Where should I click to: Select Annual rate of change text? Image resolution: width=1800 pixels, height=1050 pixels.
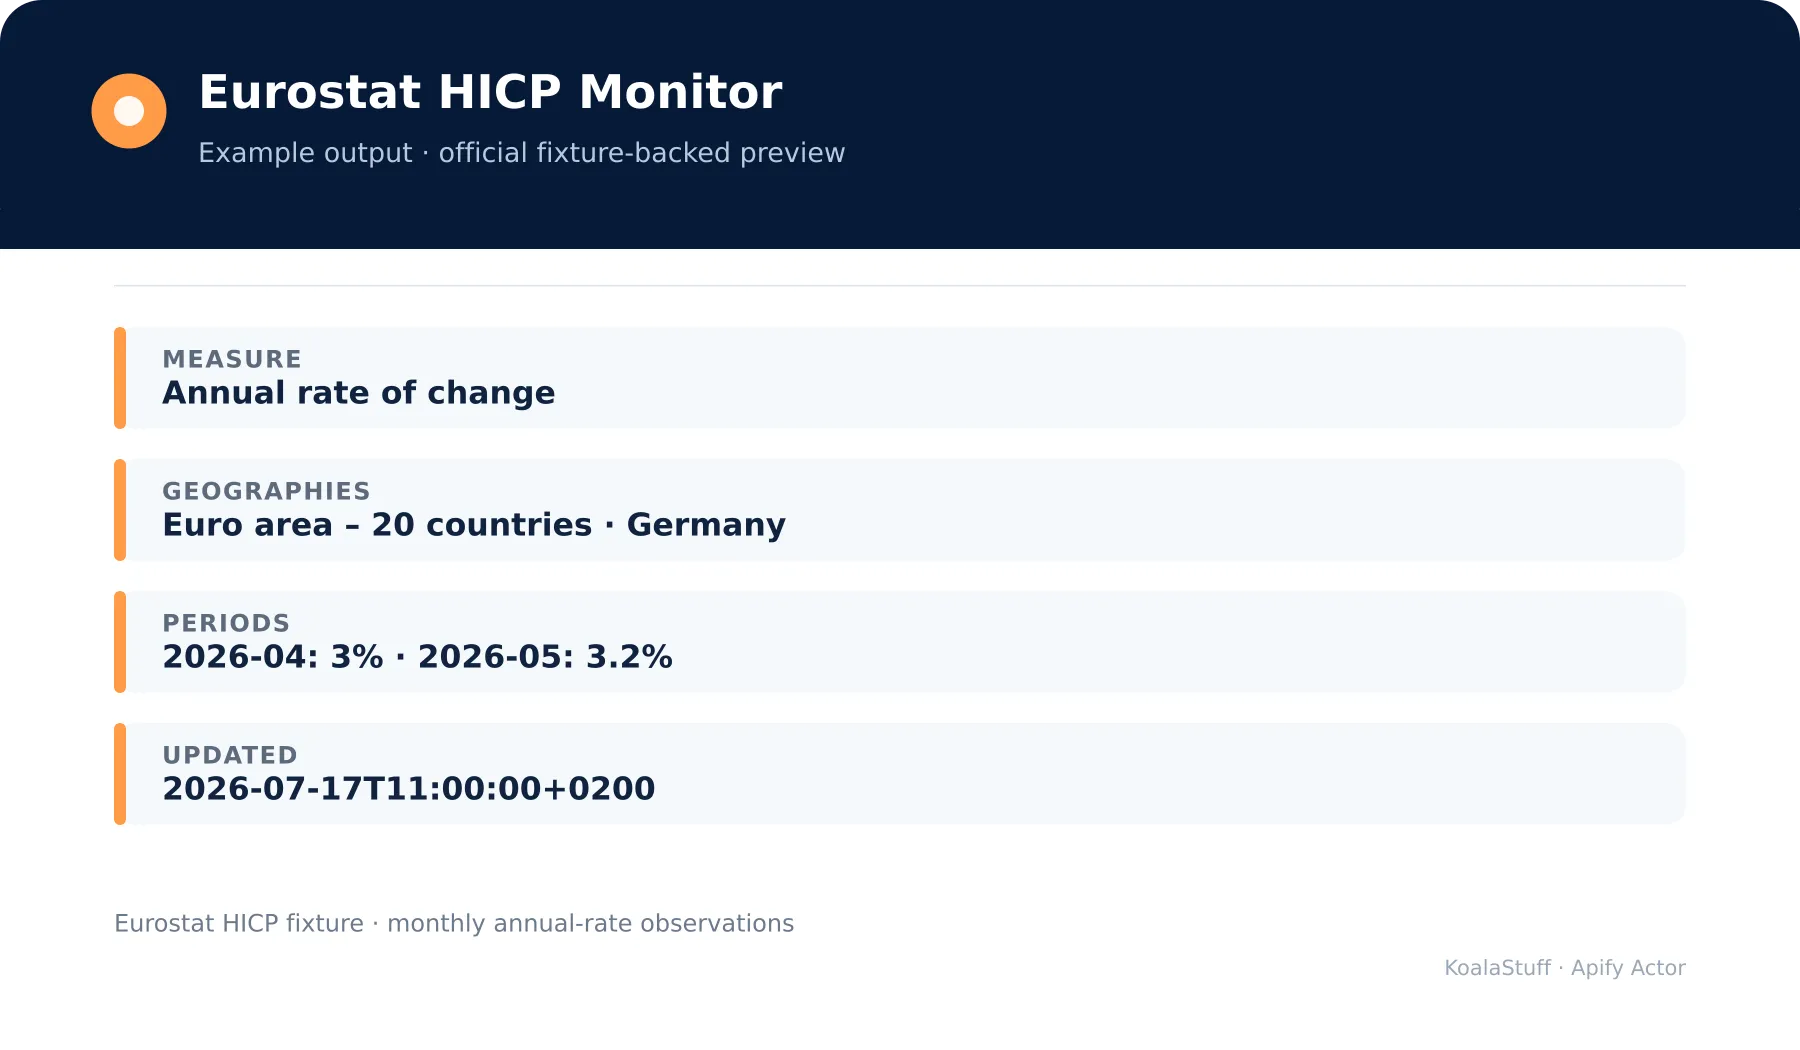tap(359, 393)
